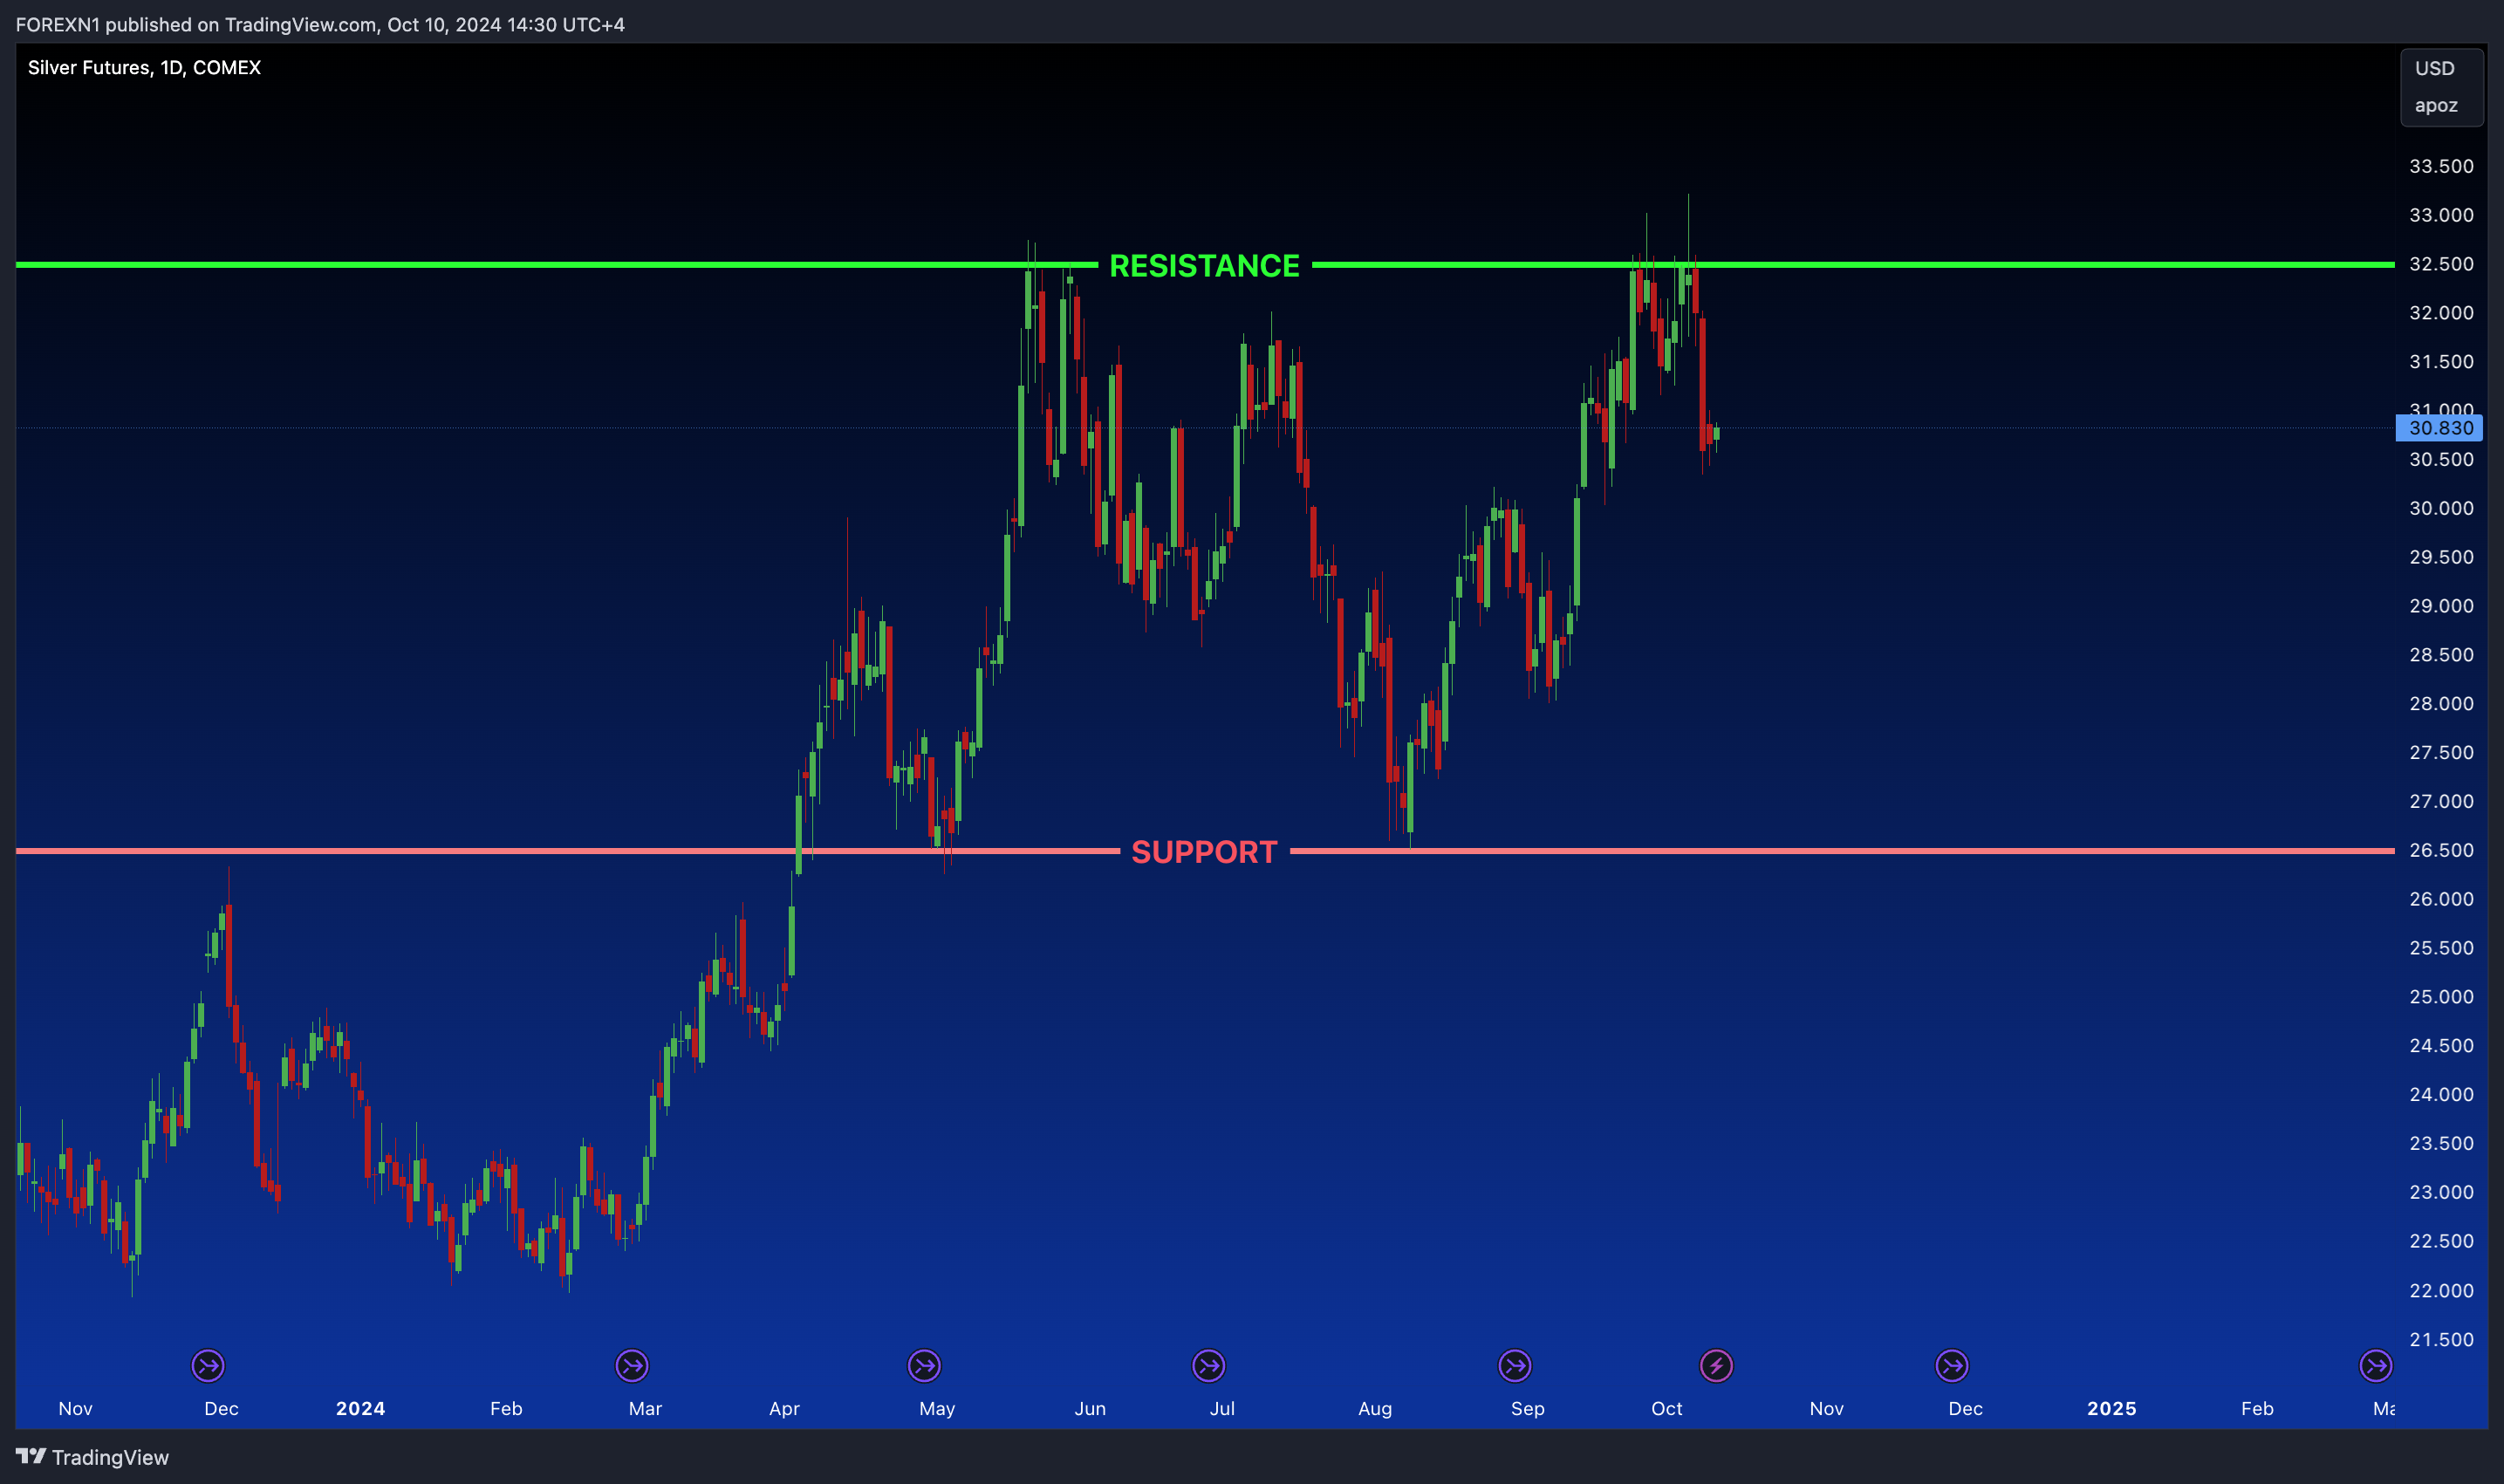Click the 33.500 value on price scale
Screen dimensions: 2504x1484
tap(2440, 166)
